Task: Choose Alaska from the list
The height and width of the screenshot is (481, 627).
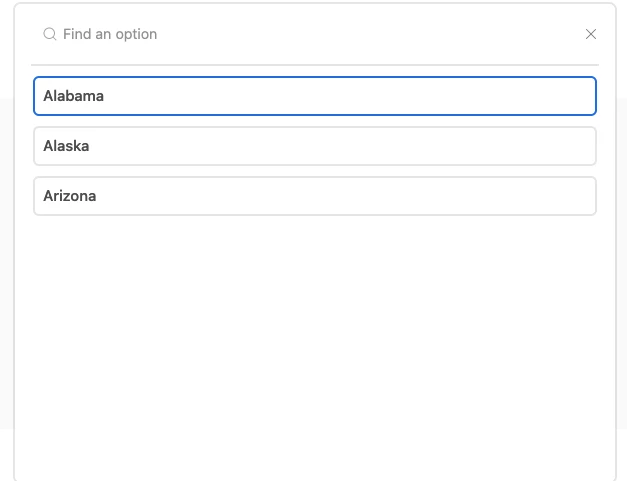Action: (x=315, y=146)
